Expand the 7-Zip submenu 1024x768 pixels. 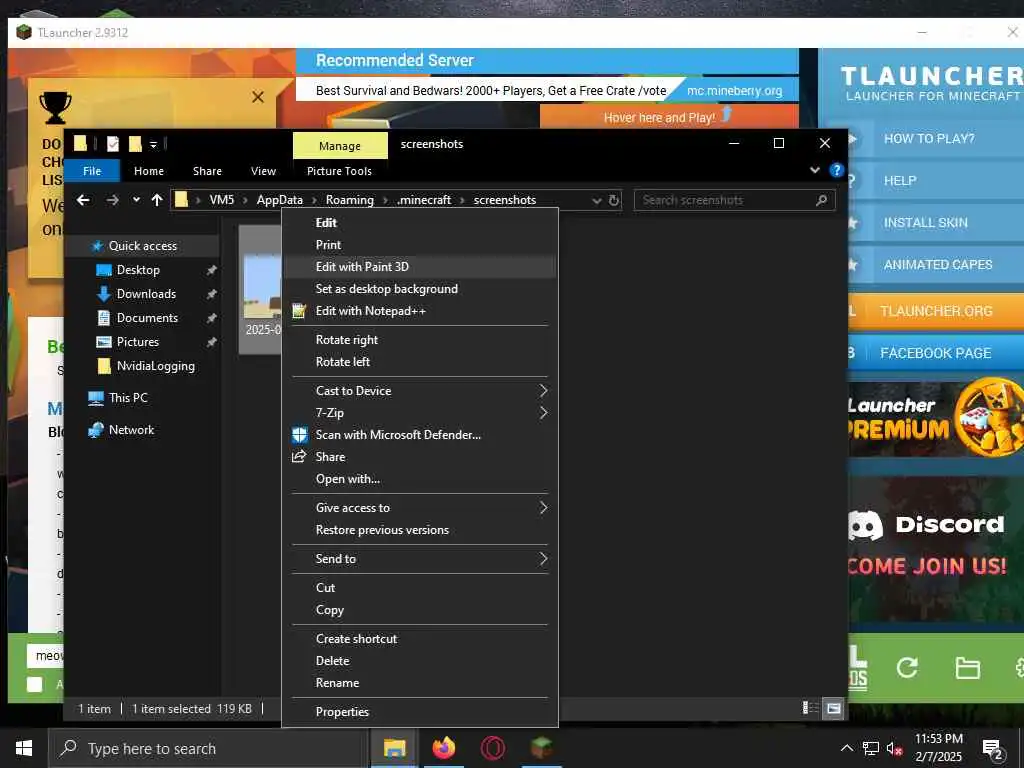point(419,413)
